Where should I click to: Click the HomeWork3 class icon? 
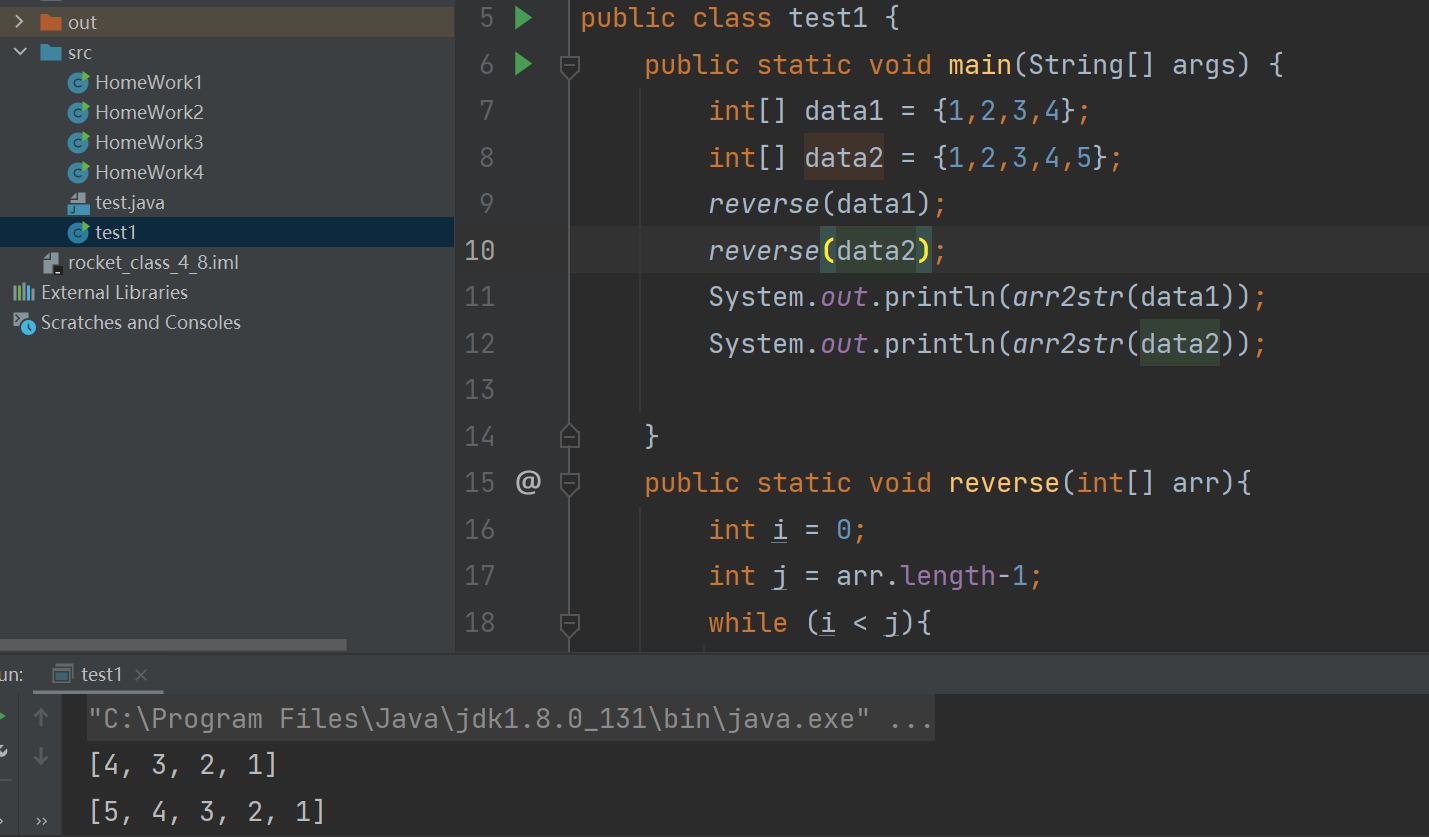tap(79, 142)
